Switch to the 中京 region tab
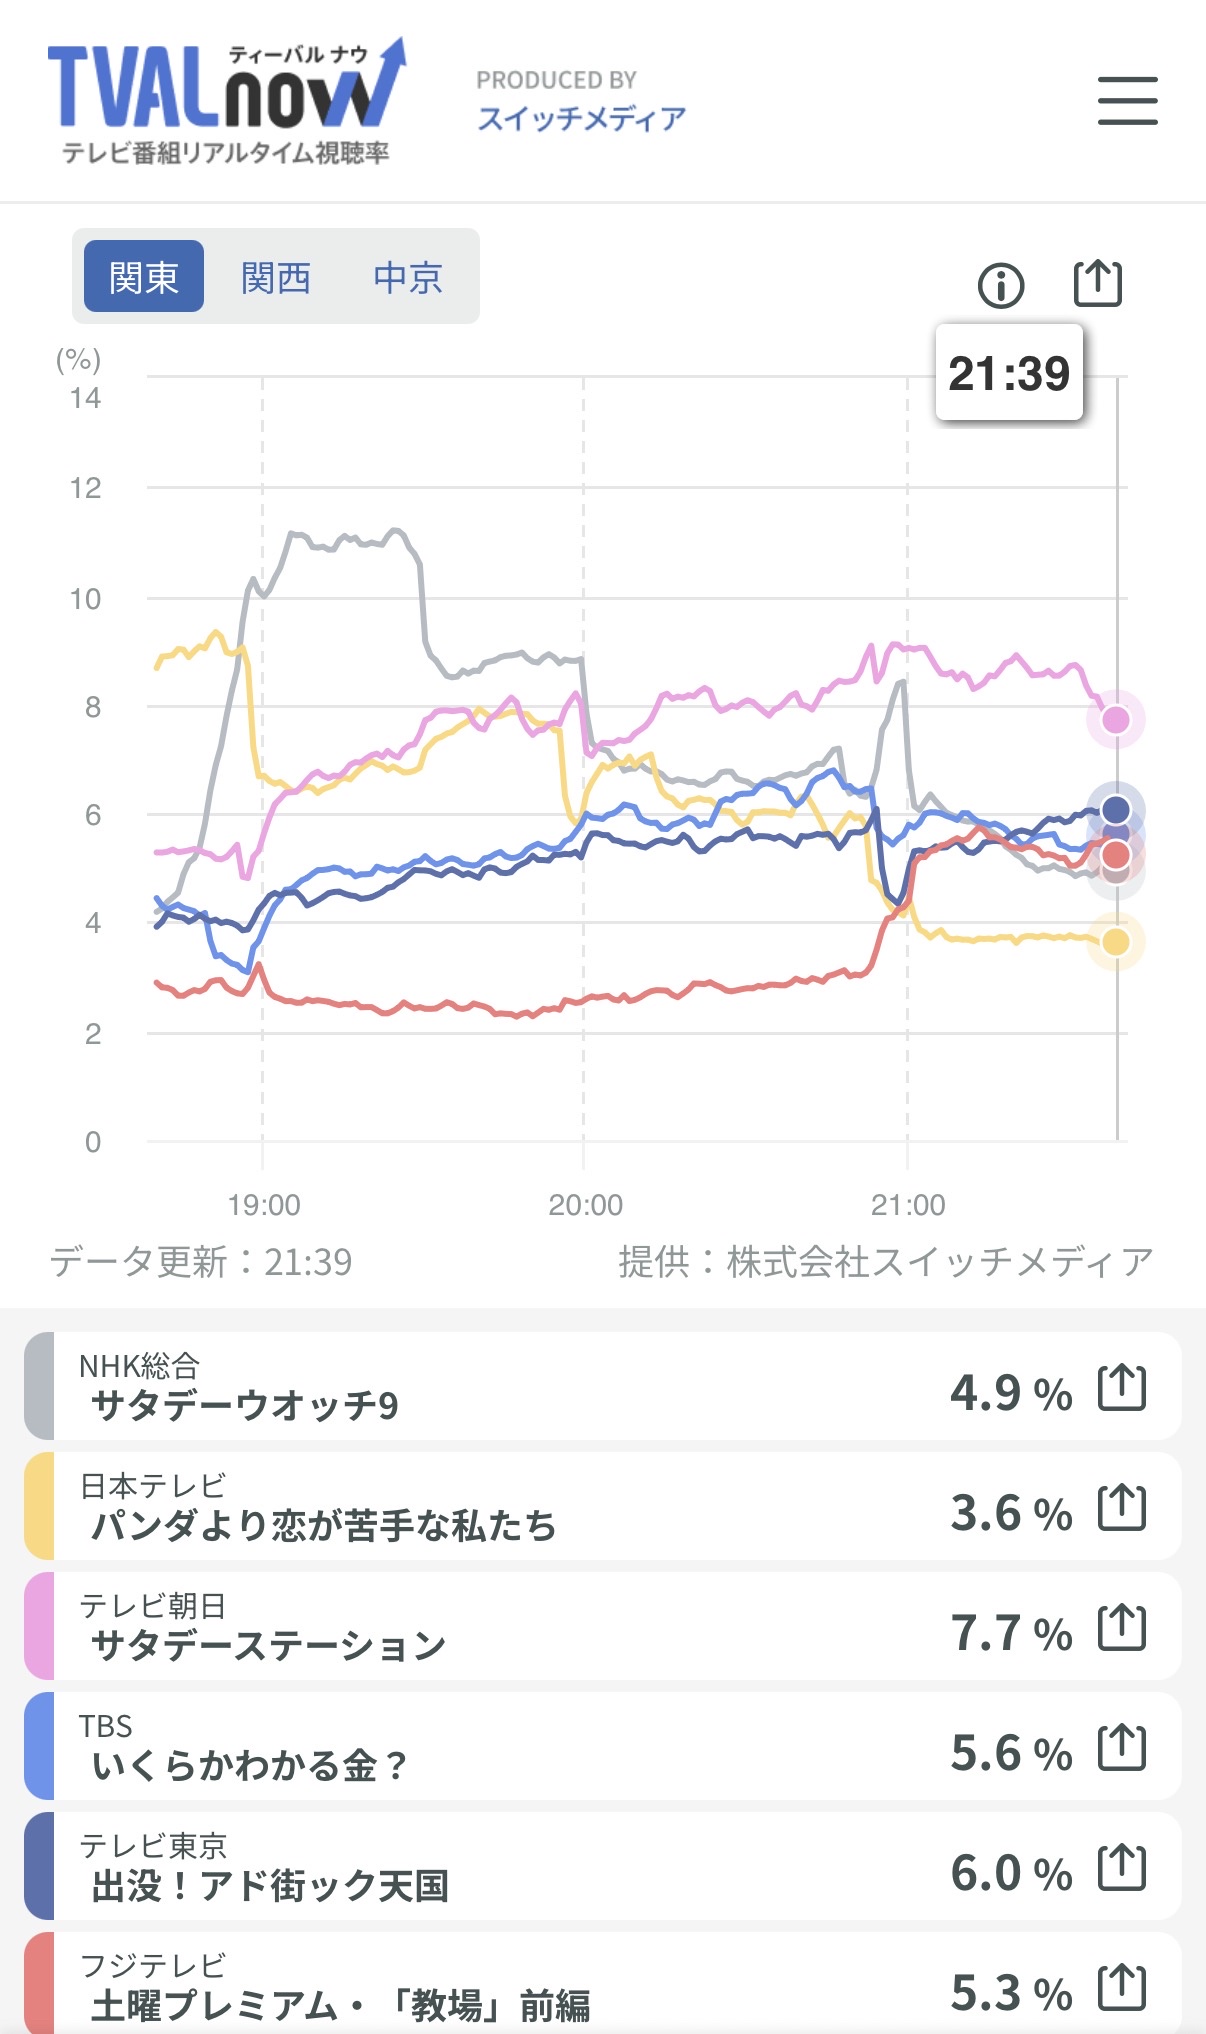Viewport: 1206px width, 2034px height. [x=408, y=277]
